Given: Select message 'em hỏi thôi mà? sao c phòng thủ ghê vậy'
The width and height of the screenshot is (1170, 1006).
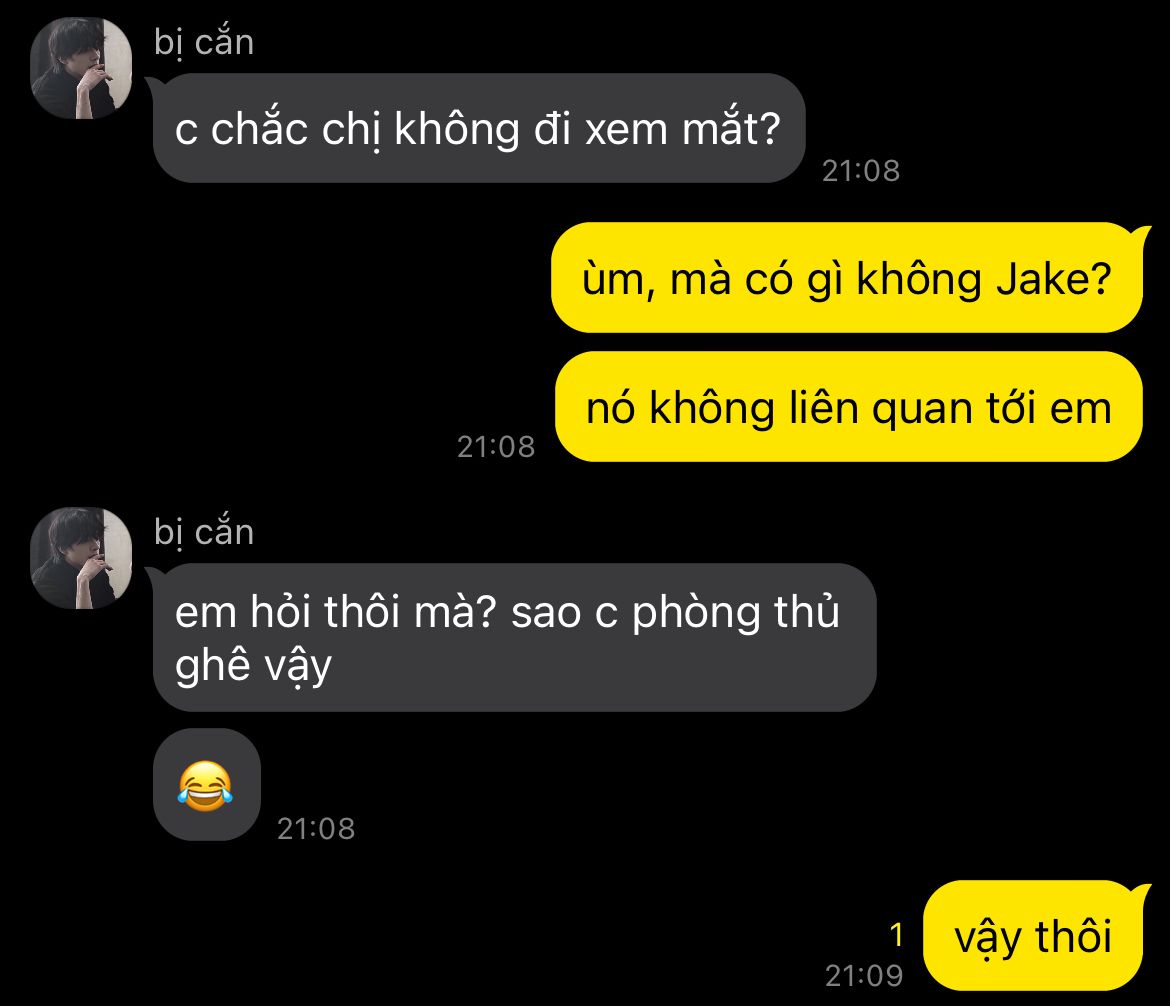Looking at the screenshot, I should (514, 637).
